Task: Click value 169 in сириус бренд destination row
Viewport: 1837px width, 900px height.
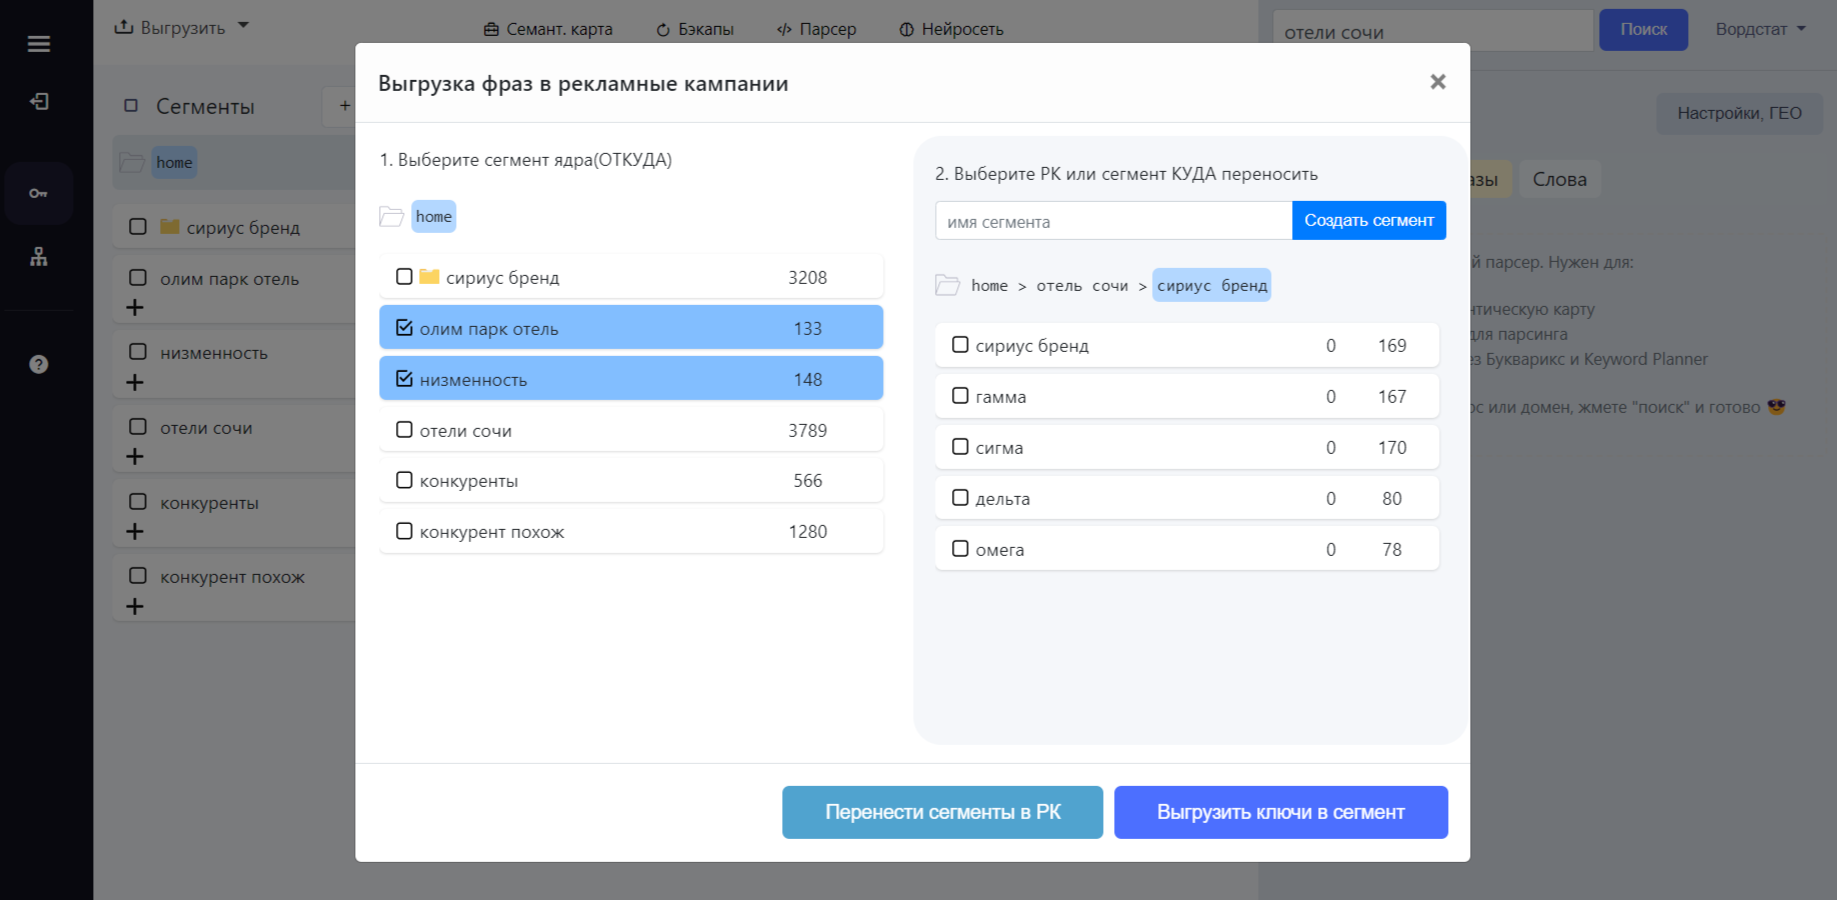Action: (x=1392, y=345)
